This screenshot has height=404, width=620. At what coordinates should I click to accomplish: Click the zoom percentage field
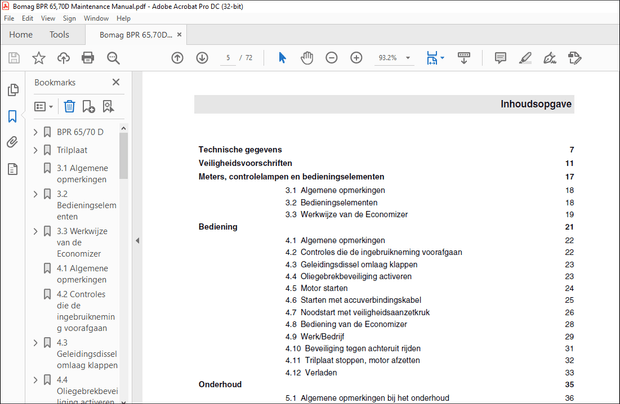tap(388, 58)
